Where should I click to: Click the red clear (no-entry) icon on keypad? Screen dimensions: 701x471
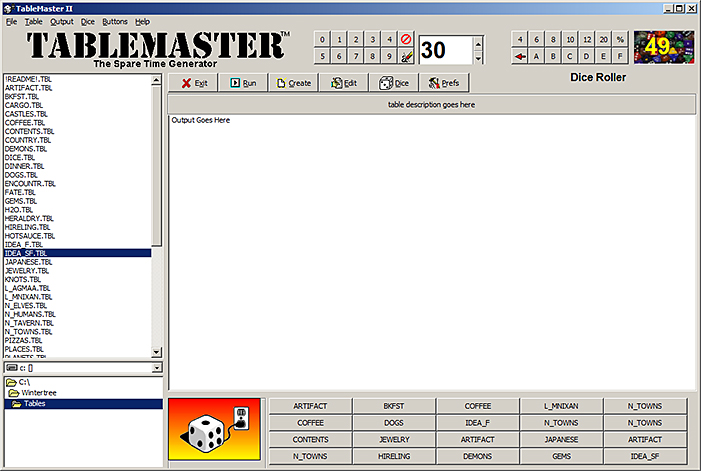coord(406,39)
